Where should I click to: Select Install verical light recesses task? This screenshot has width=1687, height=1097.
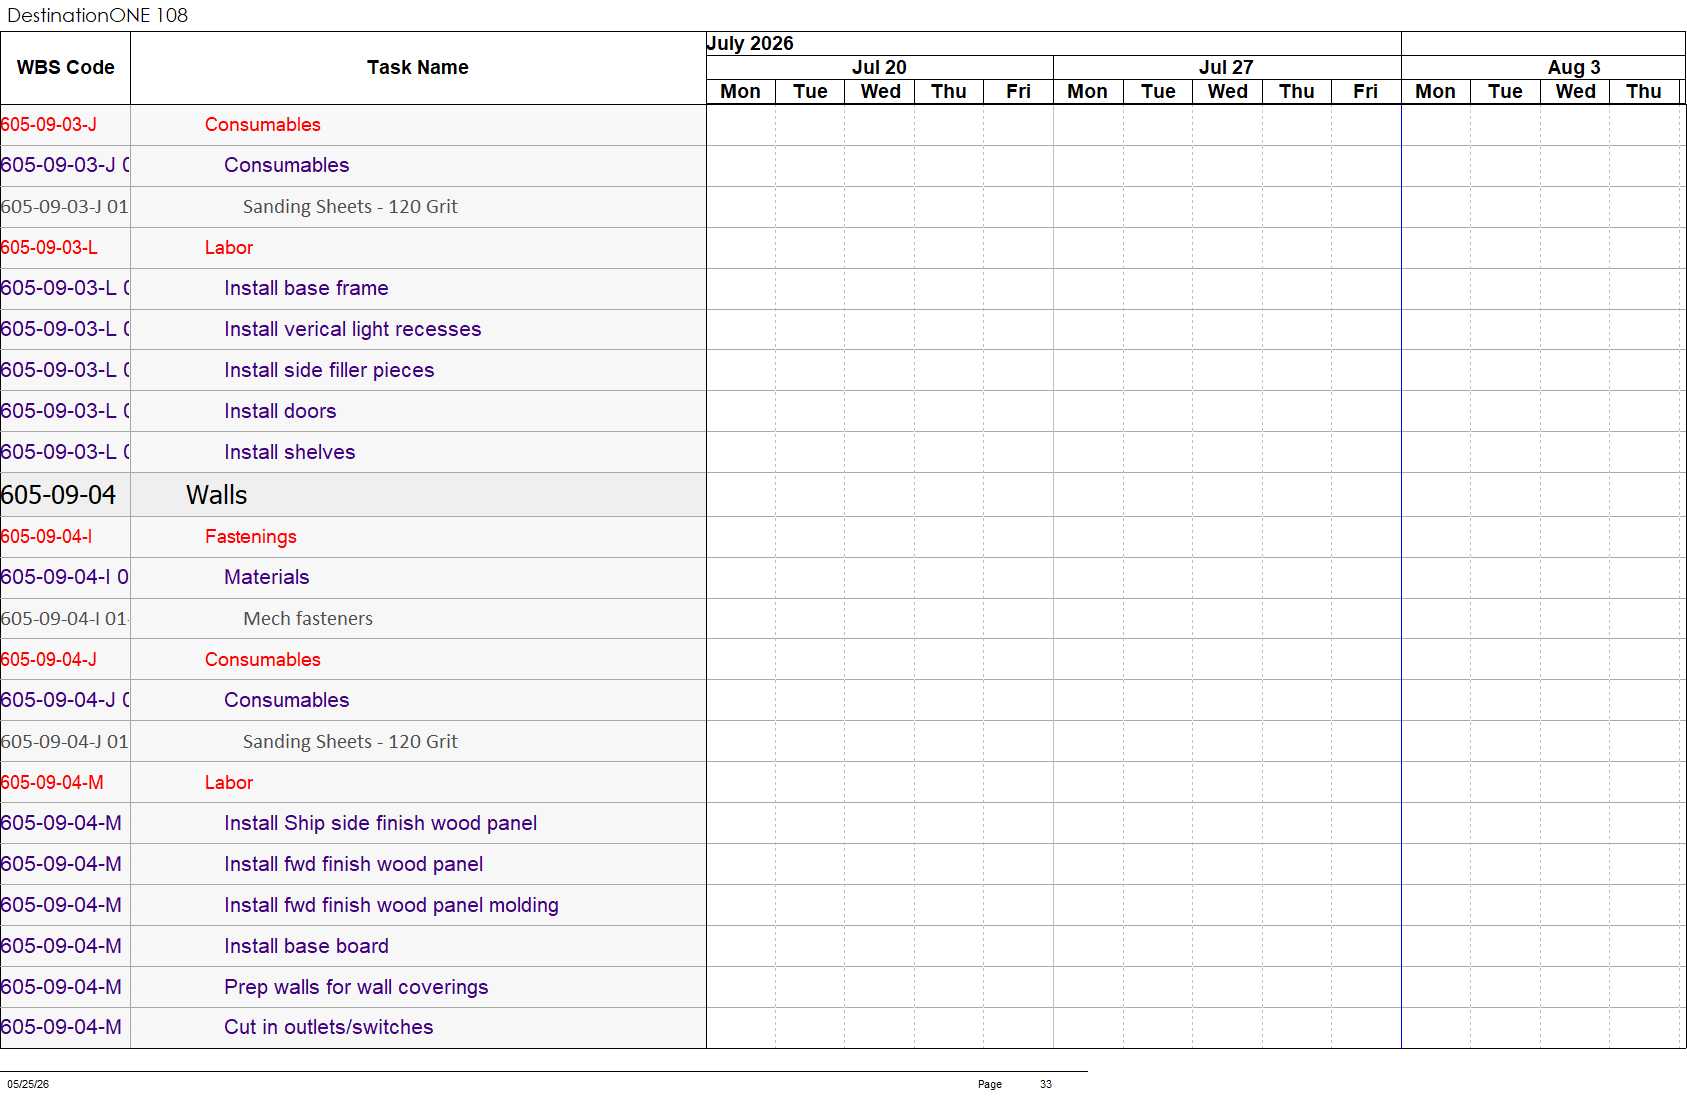[x=352, y=329]
